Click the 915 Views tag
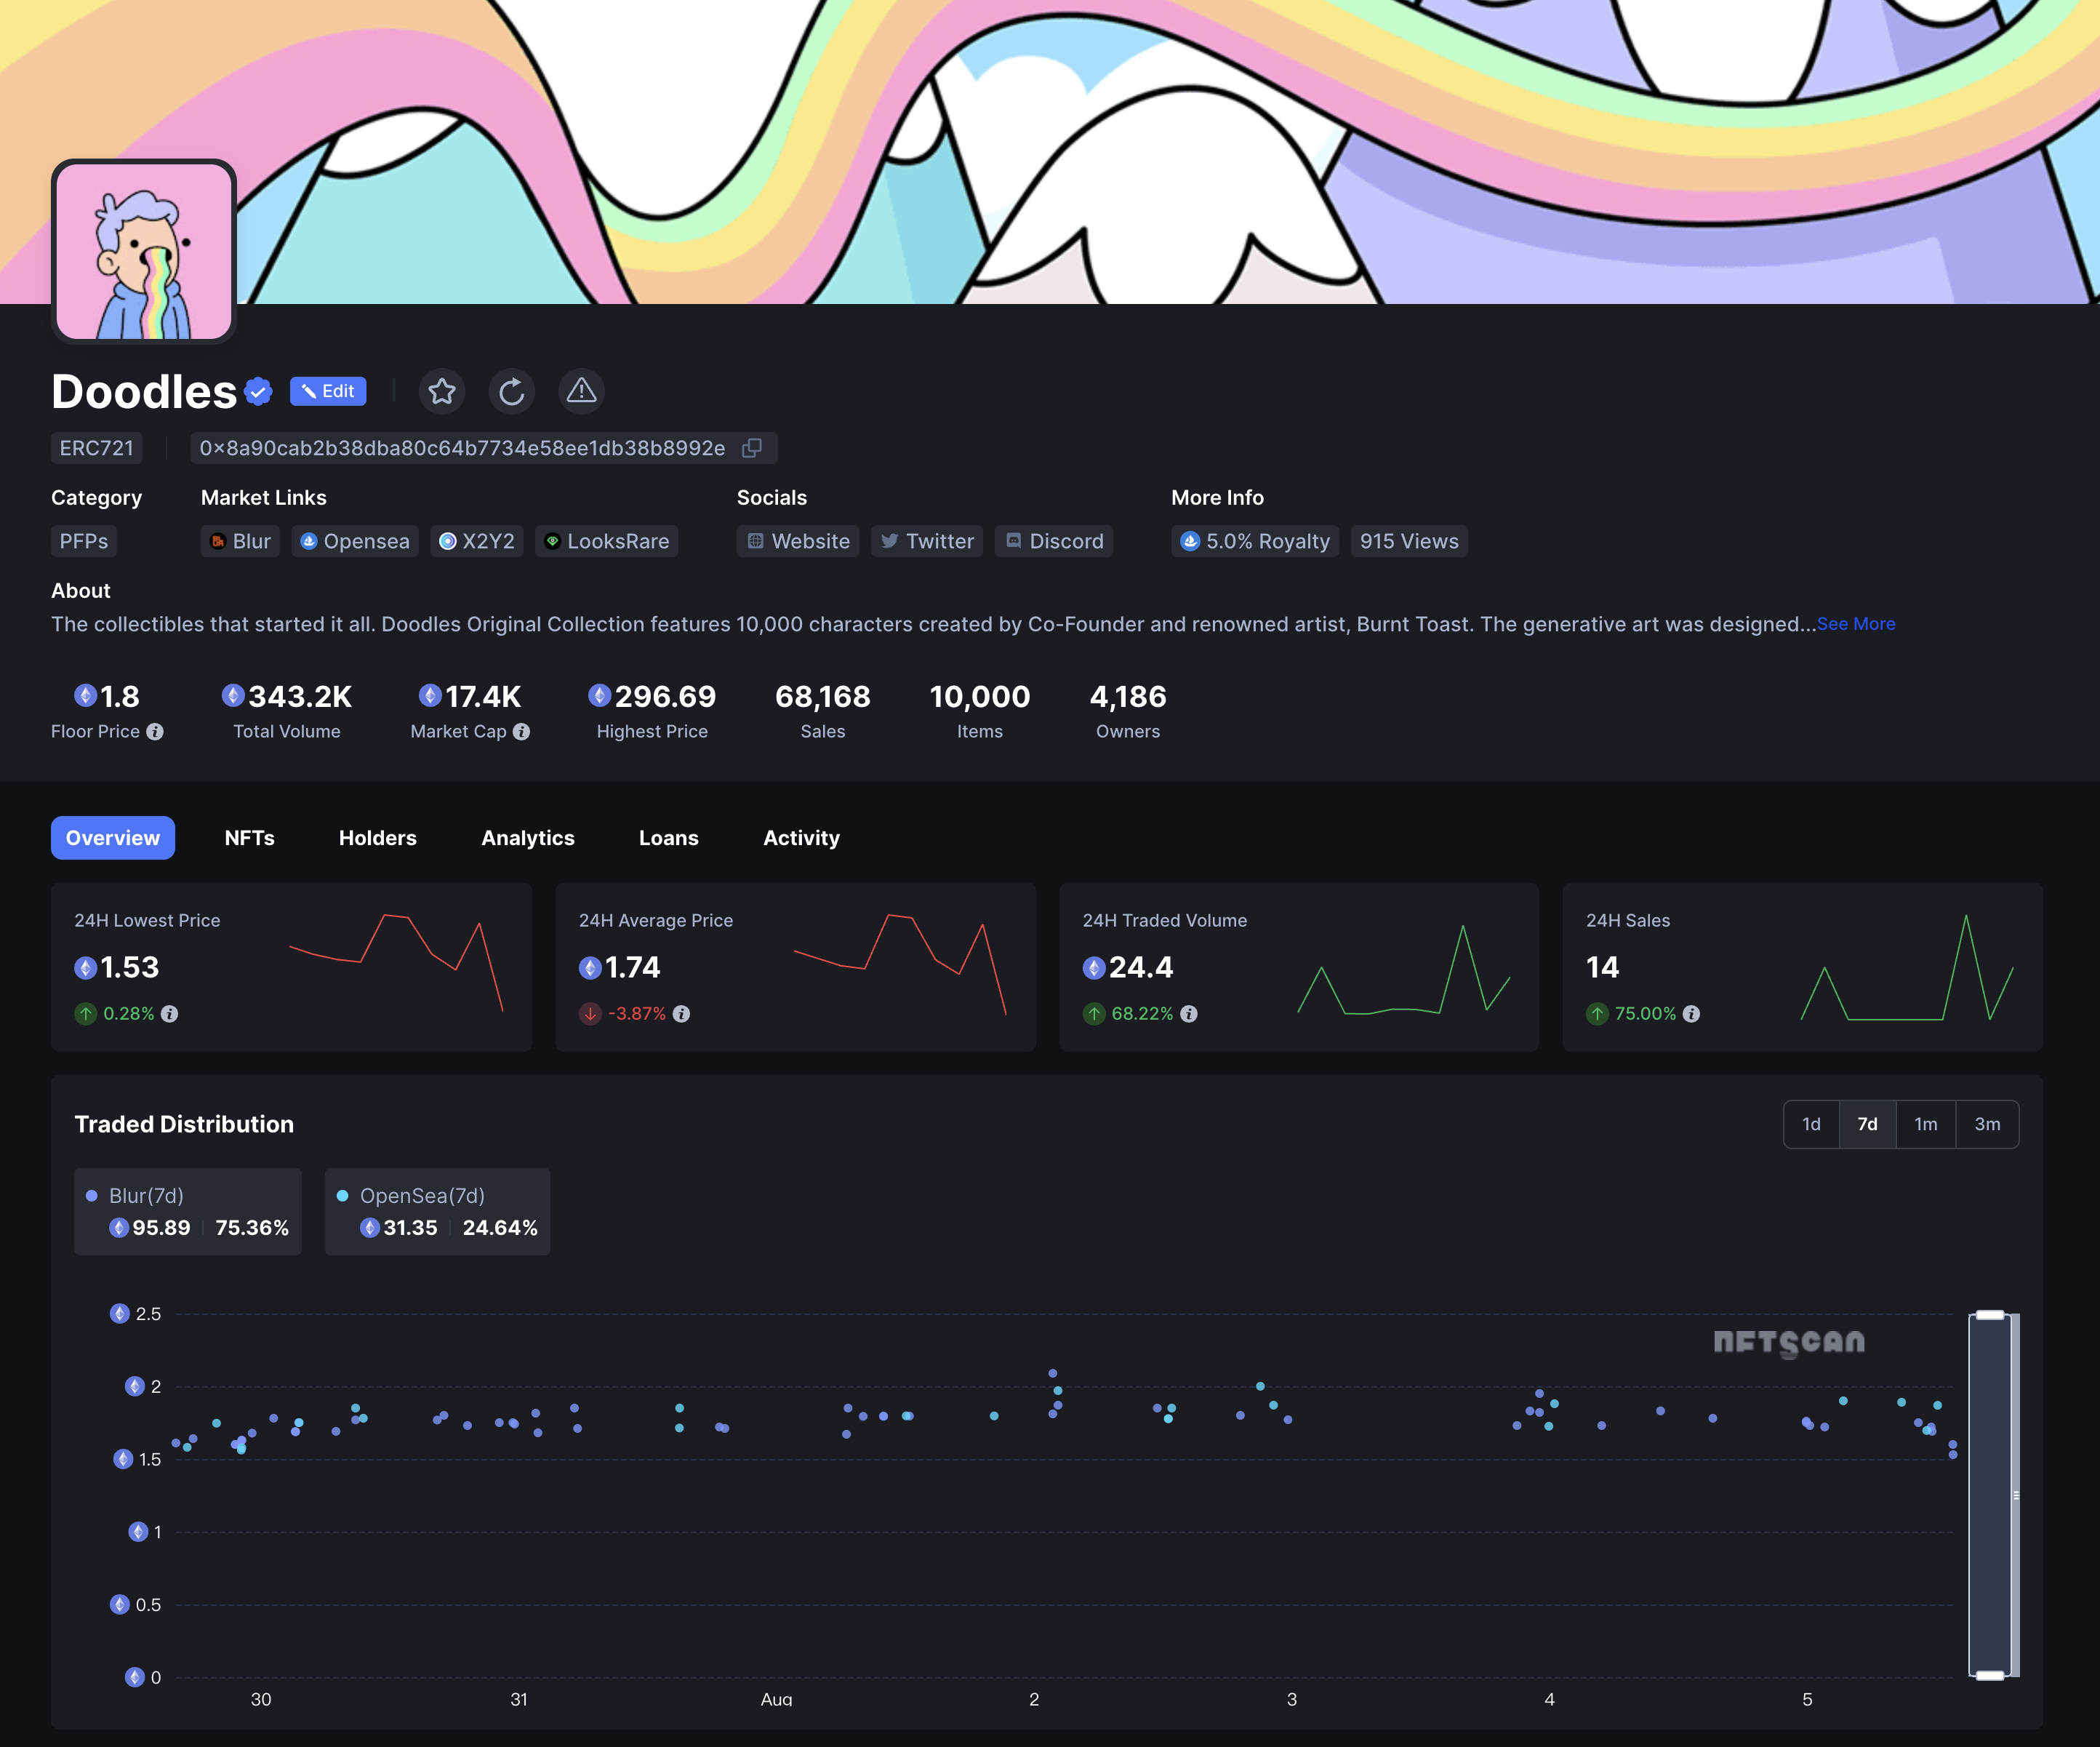The width and height of the screenshot is (2100, 1747). [x=1409, y=541]
